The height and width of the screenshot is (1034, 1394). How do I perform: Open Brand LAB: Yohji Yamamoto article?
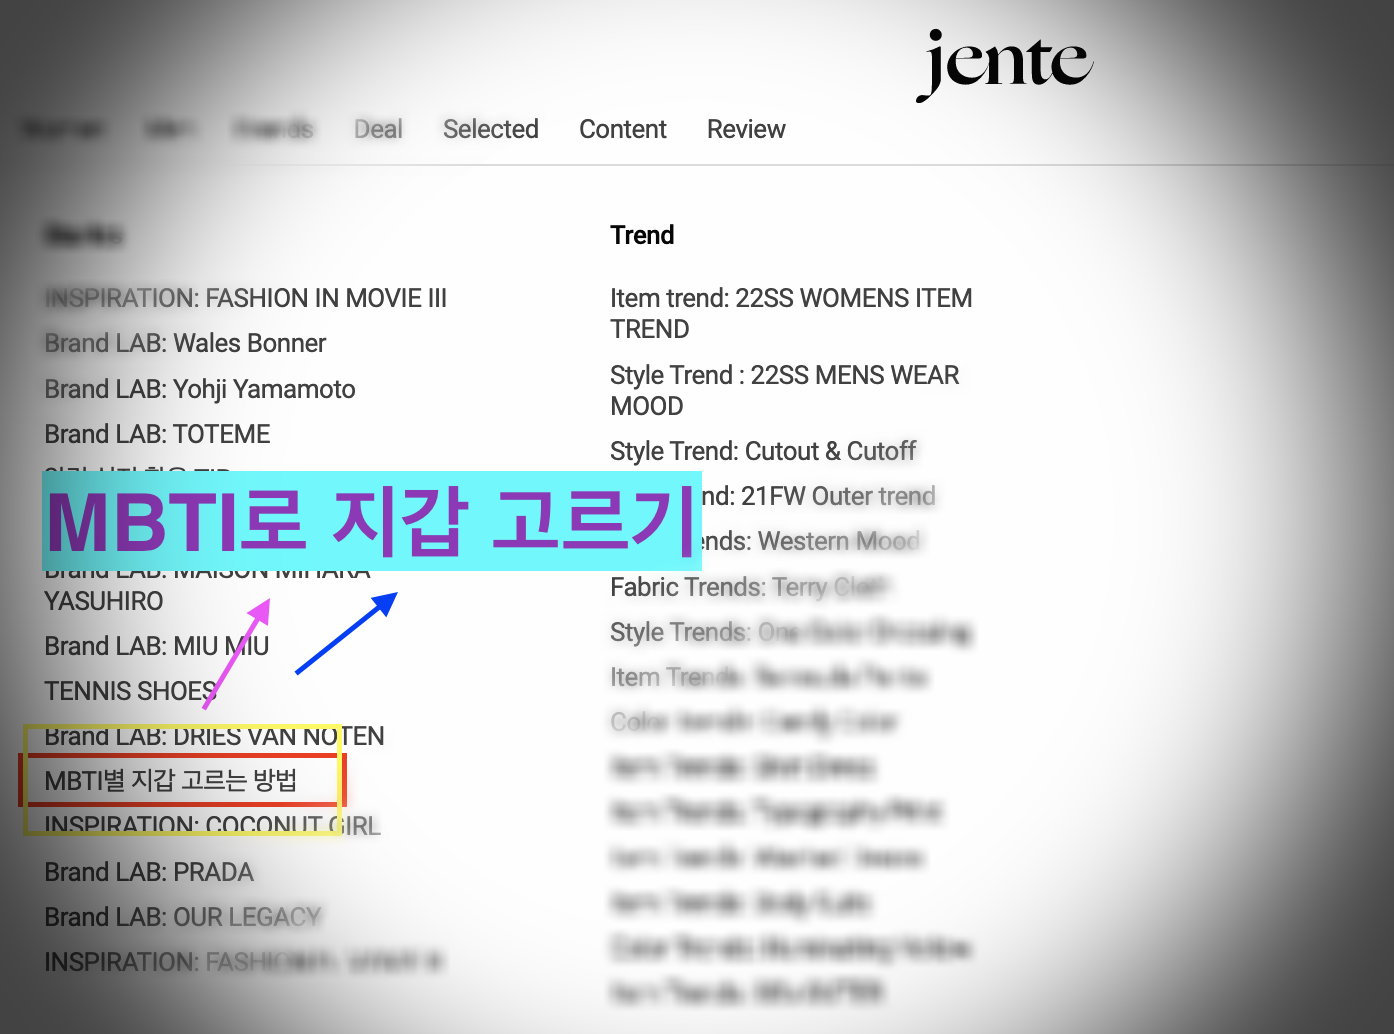200,389
